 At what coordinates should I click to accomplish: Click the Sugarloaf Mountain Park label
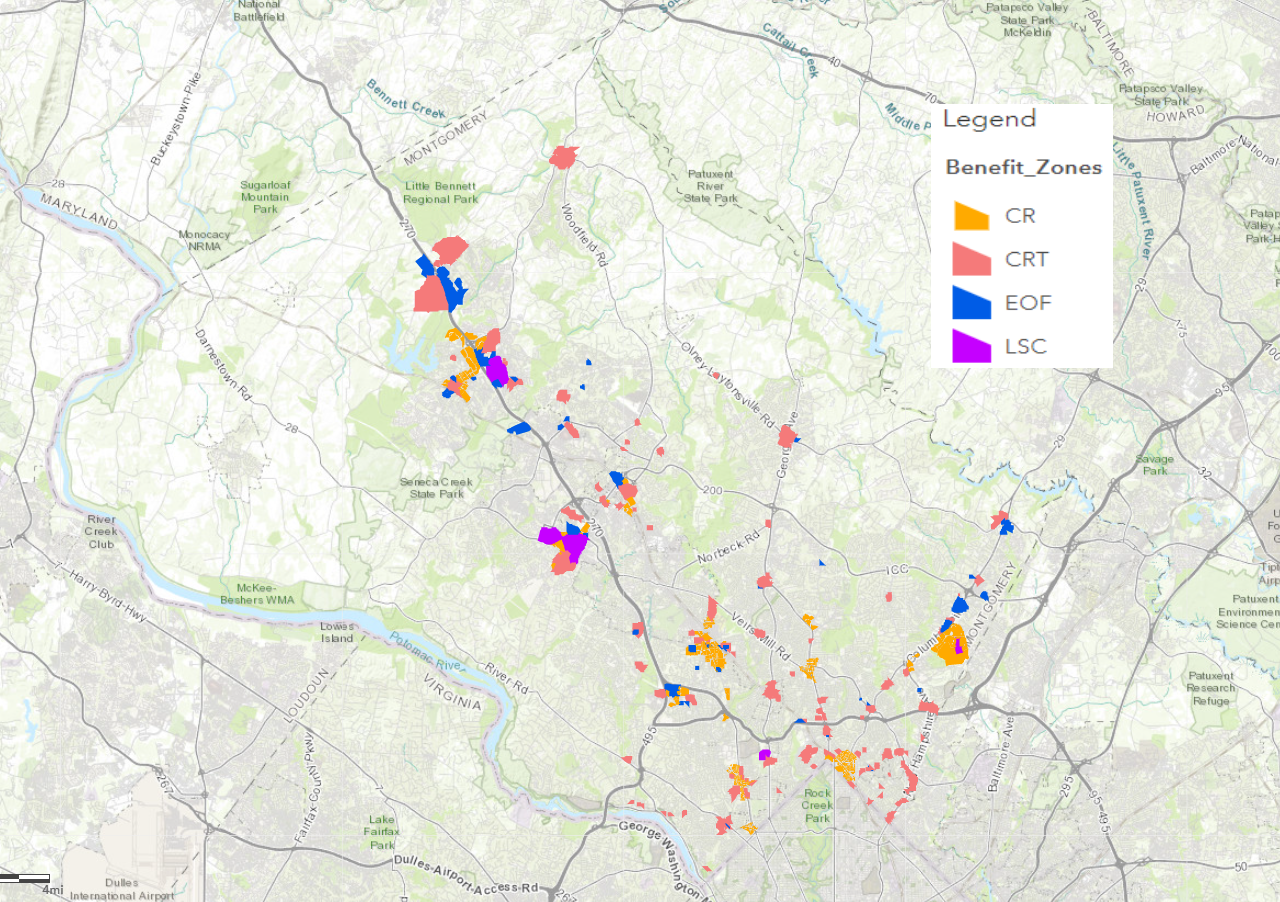(265, 197)
